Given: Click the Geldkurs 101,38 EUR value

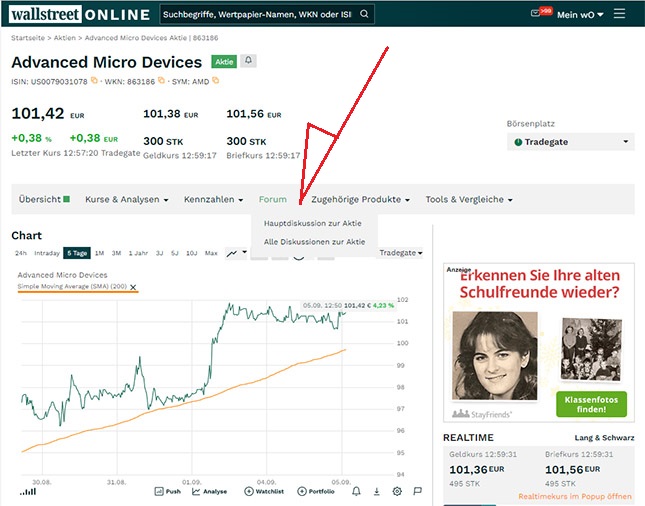Looking at the screenshot, I should 170,114.
